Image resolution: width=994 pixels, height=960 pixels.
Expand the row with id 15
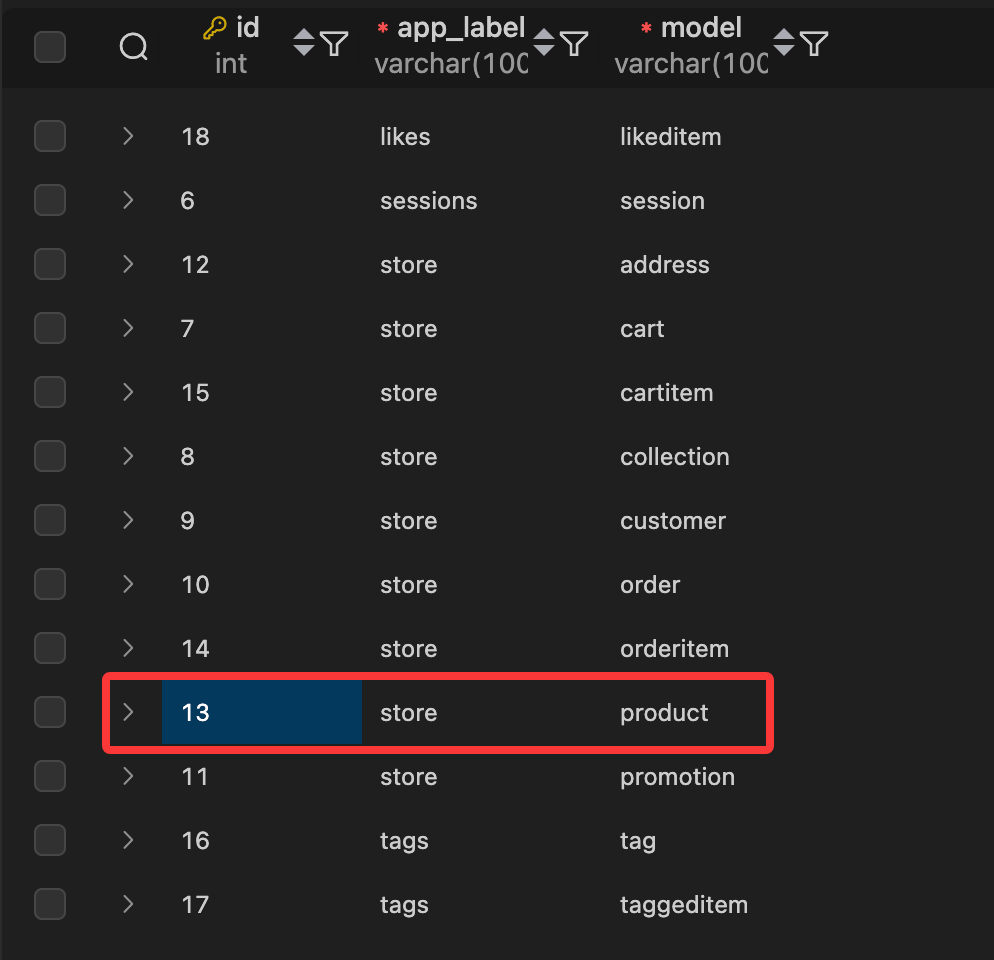click(x=128, y=392)
